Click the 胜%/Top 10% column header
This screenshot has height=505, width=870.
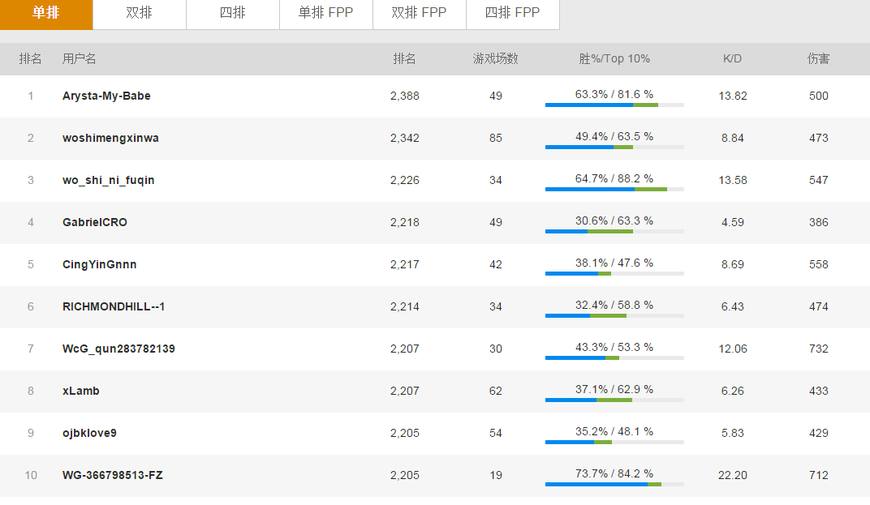tap(614, 59)
